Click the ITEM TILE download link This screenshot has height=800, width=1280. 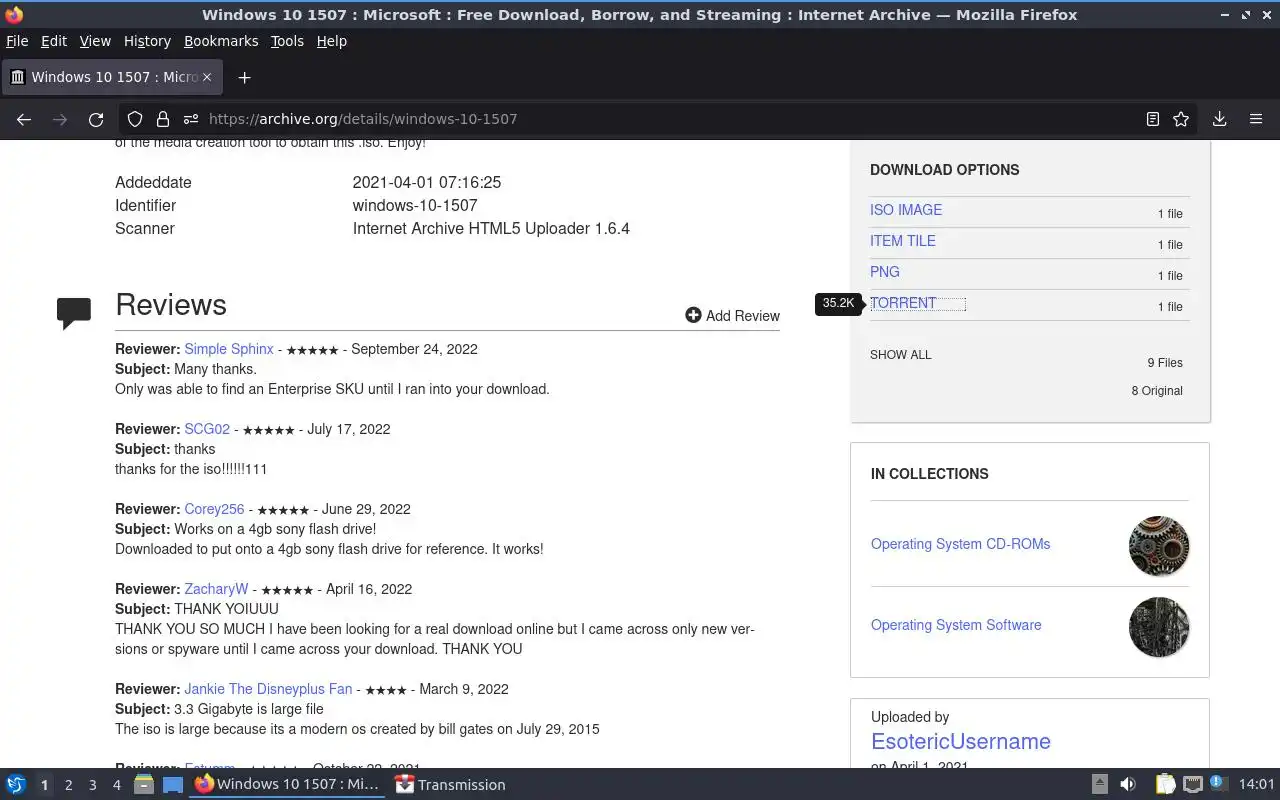(903, 241)
